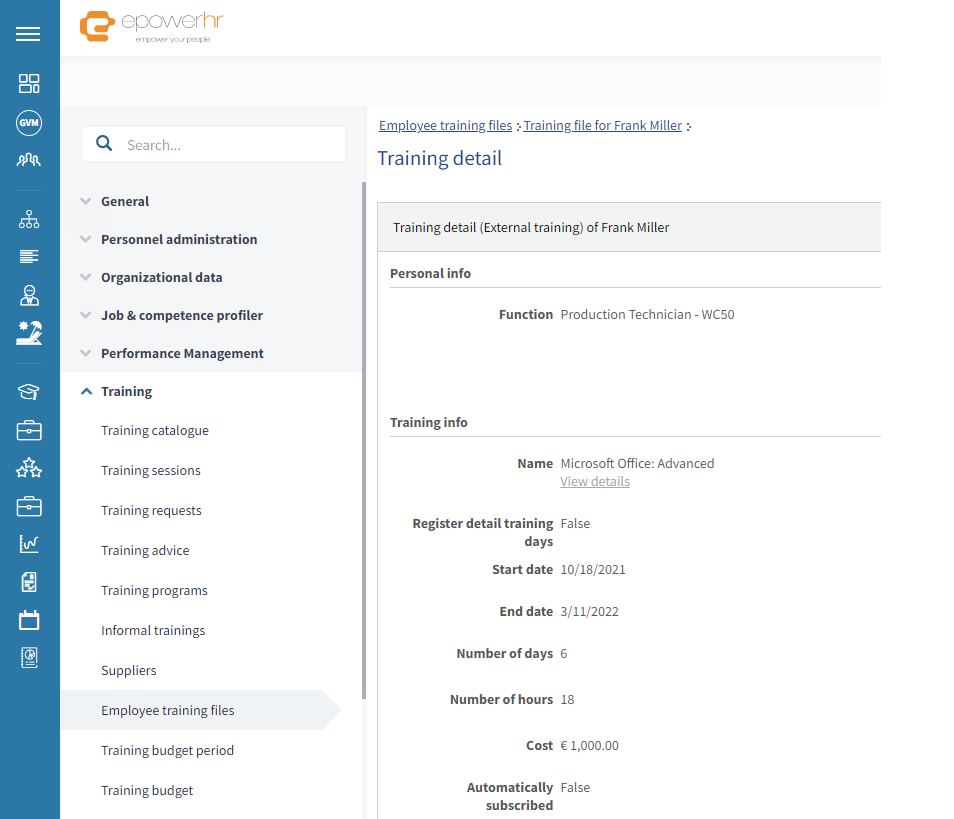954x819 pixels.
Task: Focus the Search input field
Action: [x=214, y=144]
